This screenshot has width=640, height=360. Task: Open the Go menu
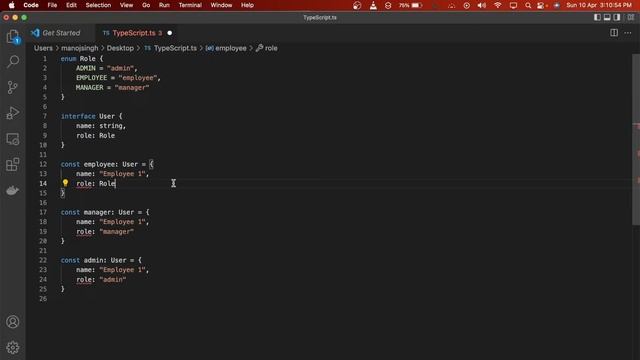coord(146,5)
